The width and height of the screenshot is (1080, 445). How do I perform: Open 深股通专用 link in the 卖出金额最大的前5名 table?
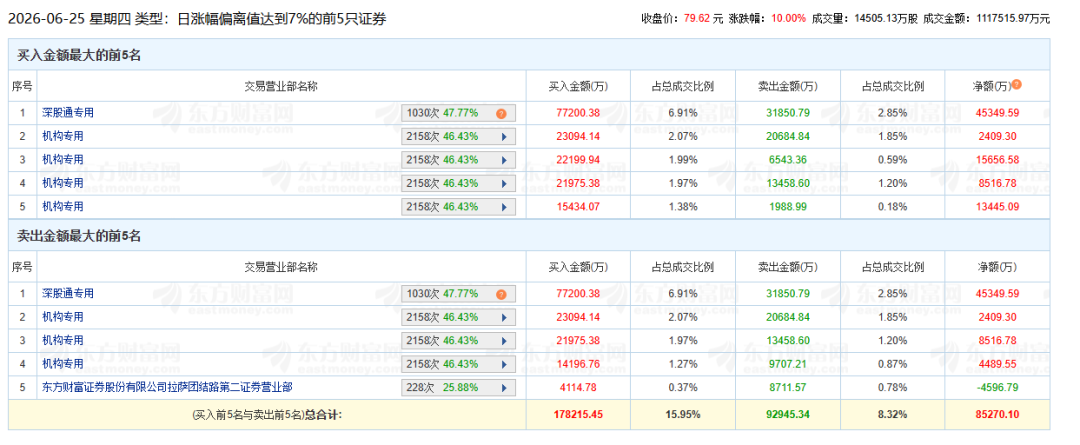pos(68,293)
